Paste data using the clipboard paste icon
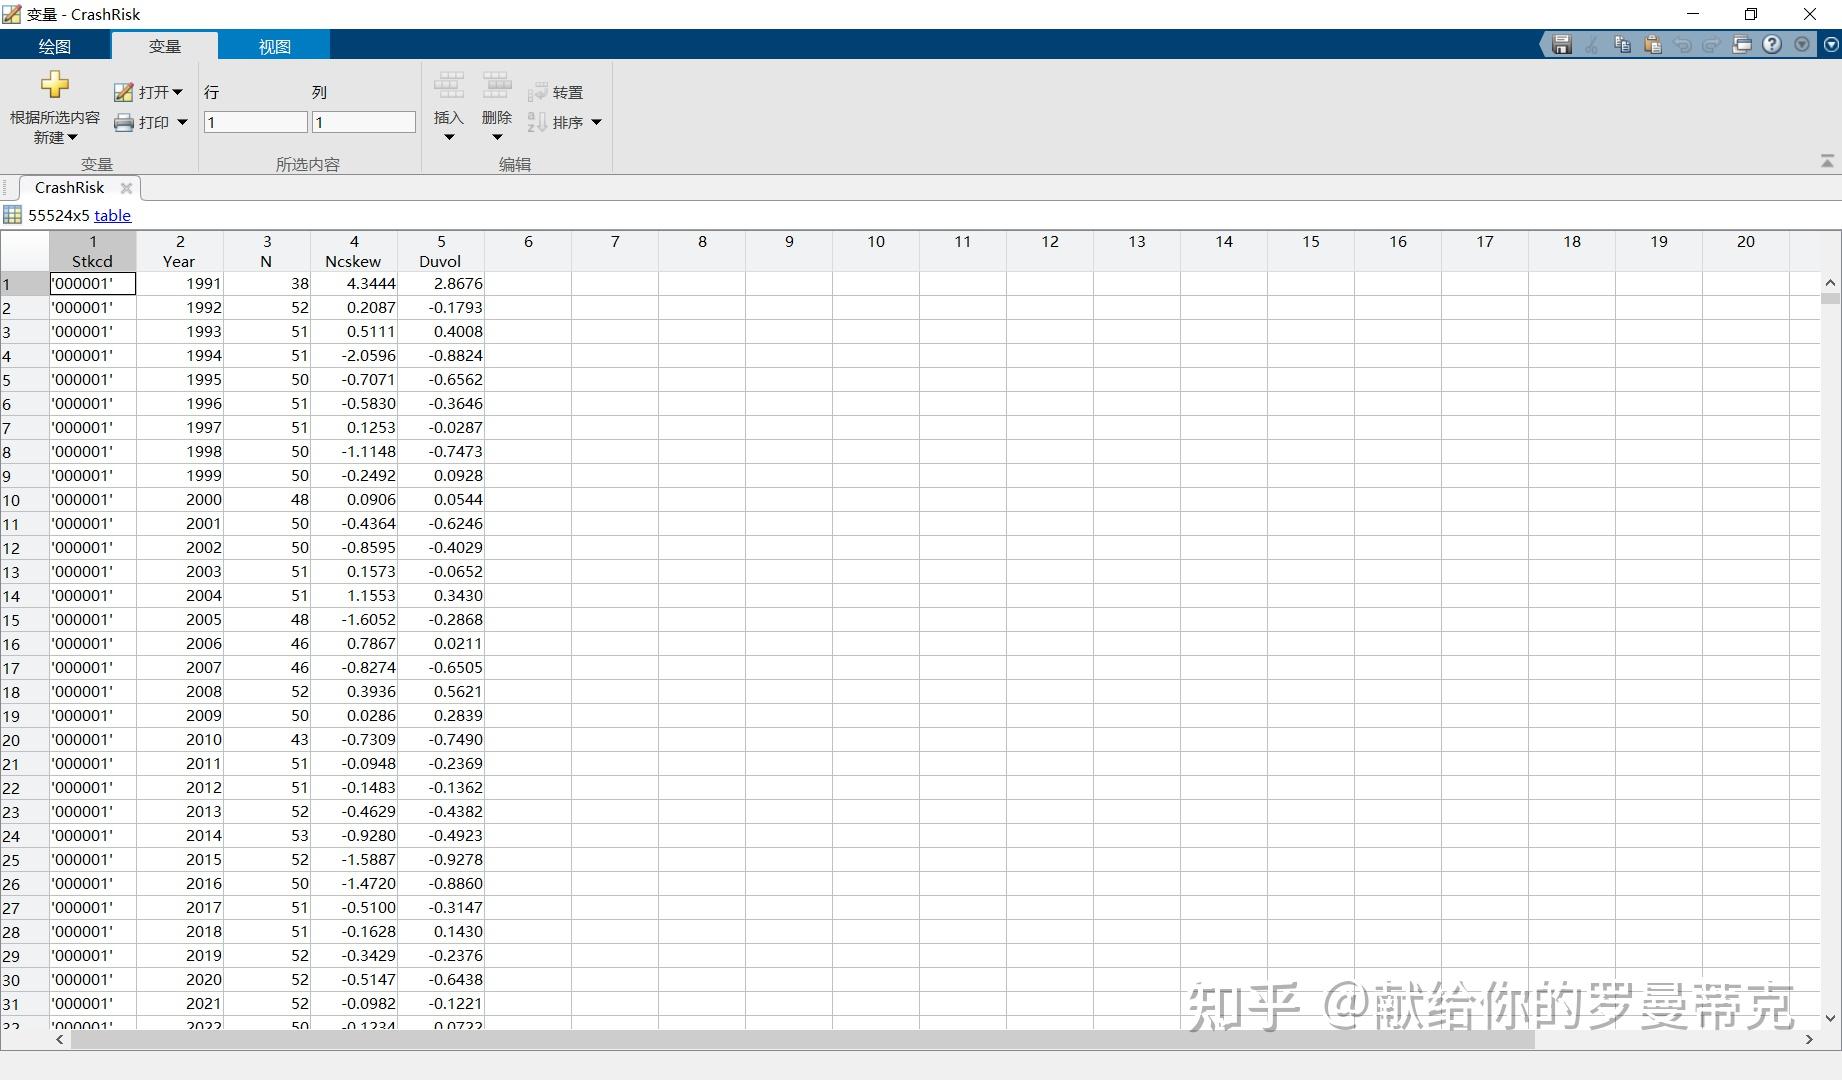1842x1080 pixels. pos(1654,45)
